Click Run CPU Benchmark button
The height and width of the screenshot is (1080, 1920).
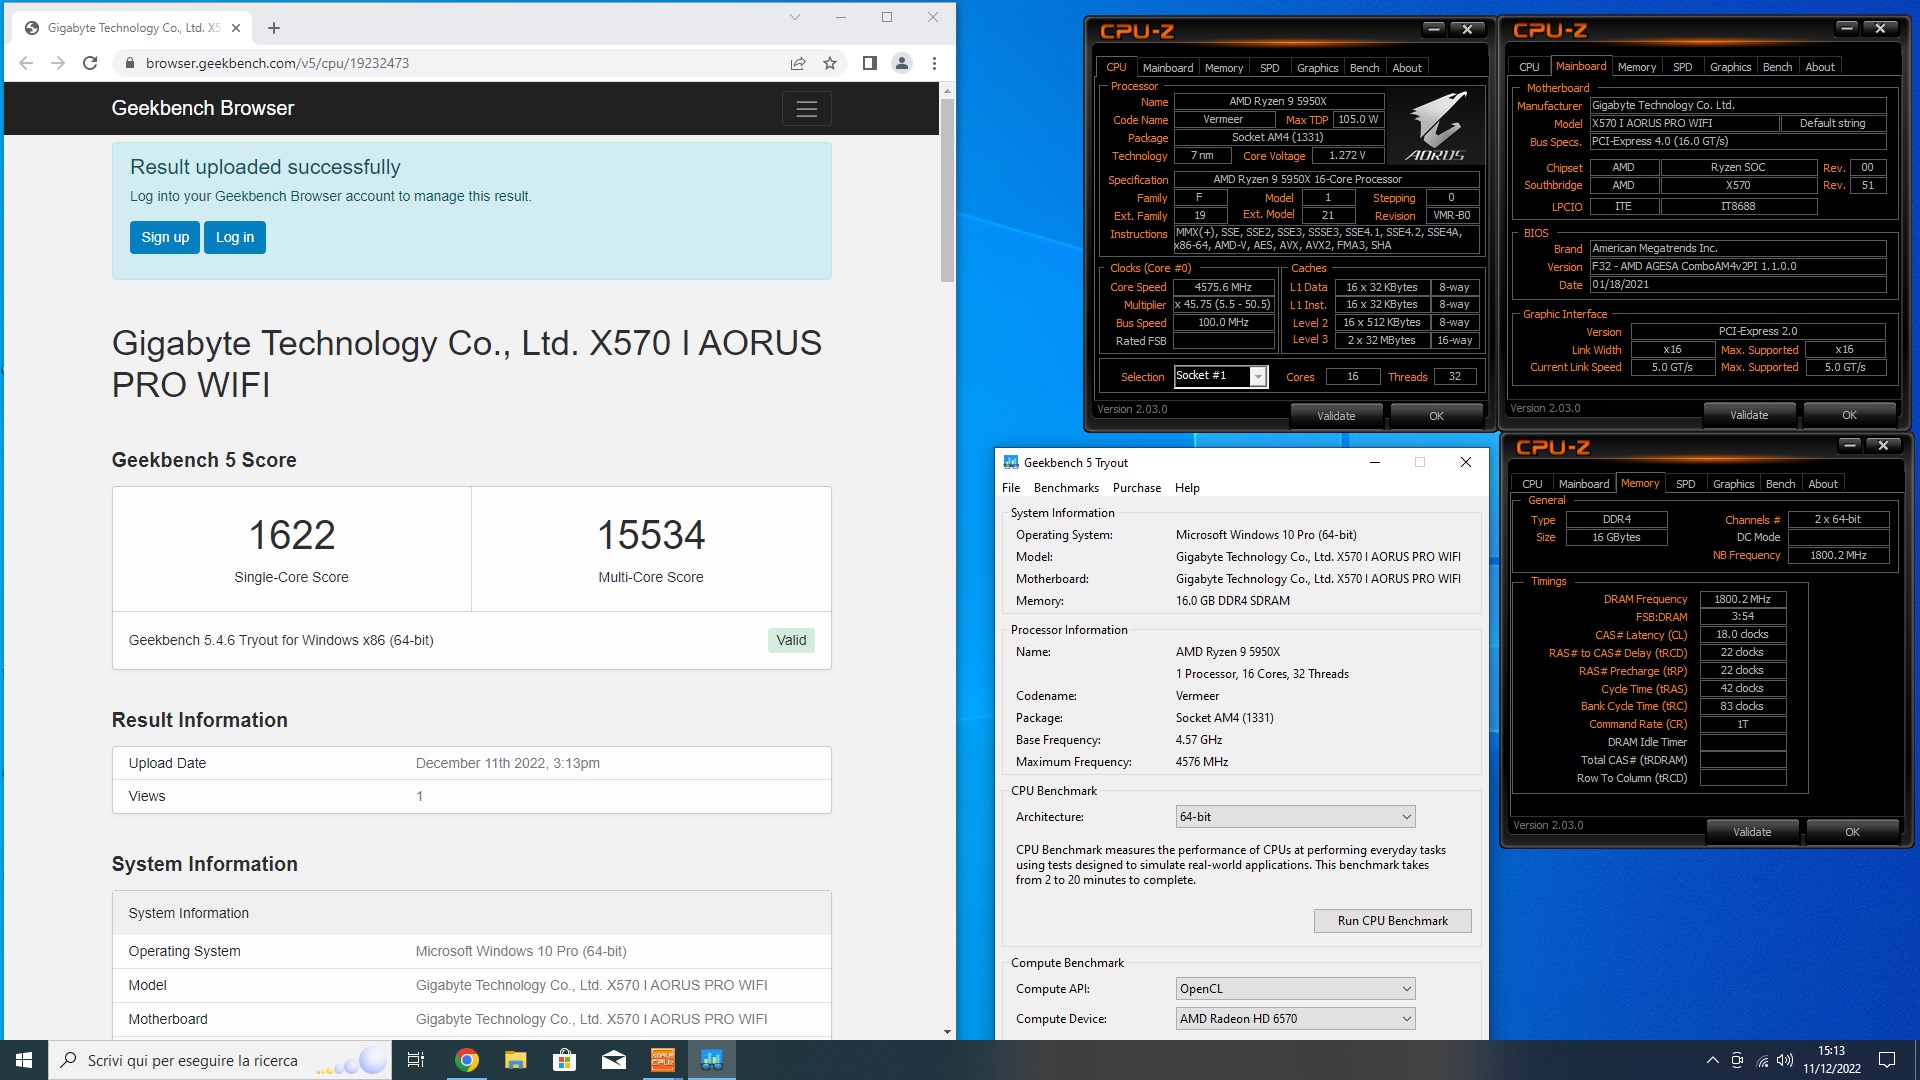click(x=1392, y=921)
